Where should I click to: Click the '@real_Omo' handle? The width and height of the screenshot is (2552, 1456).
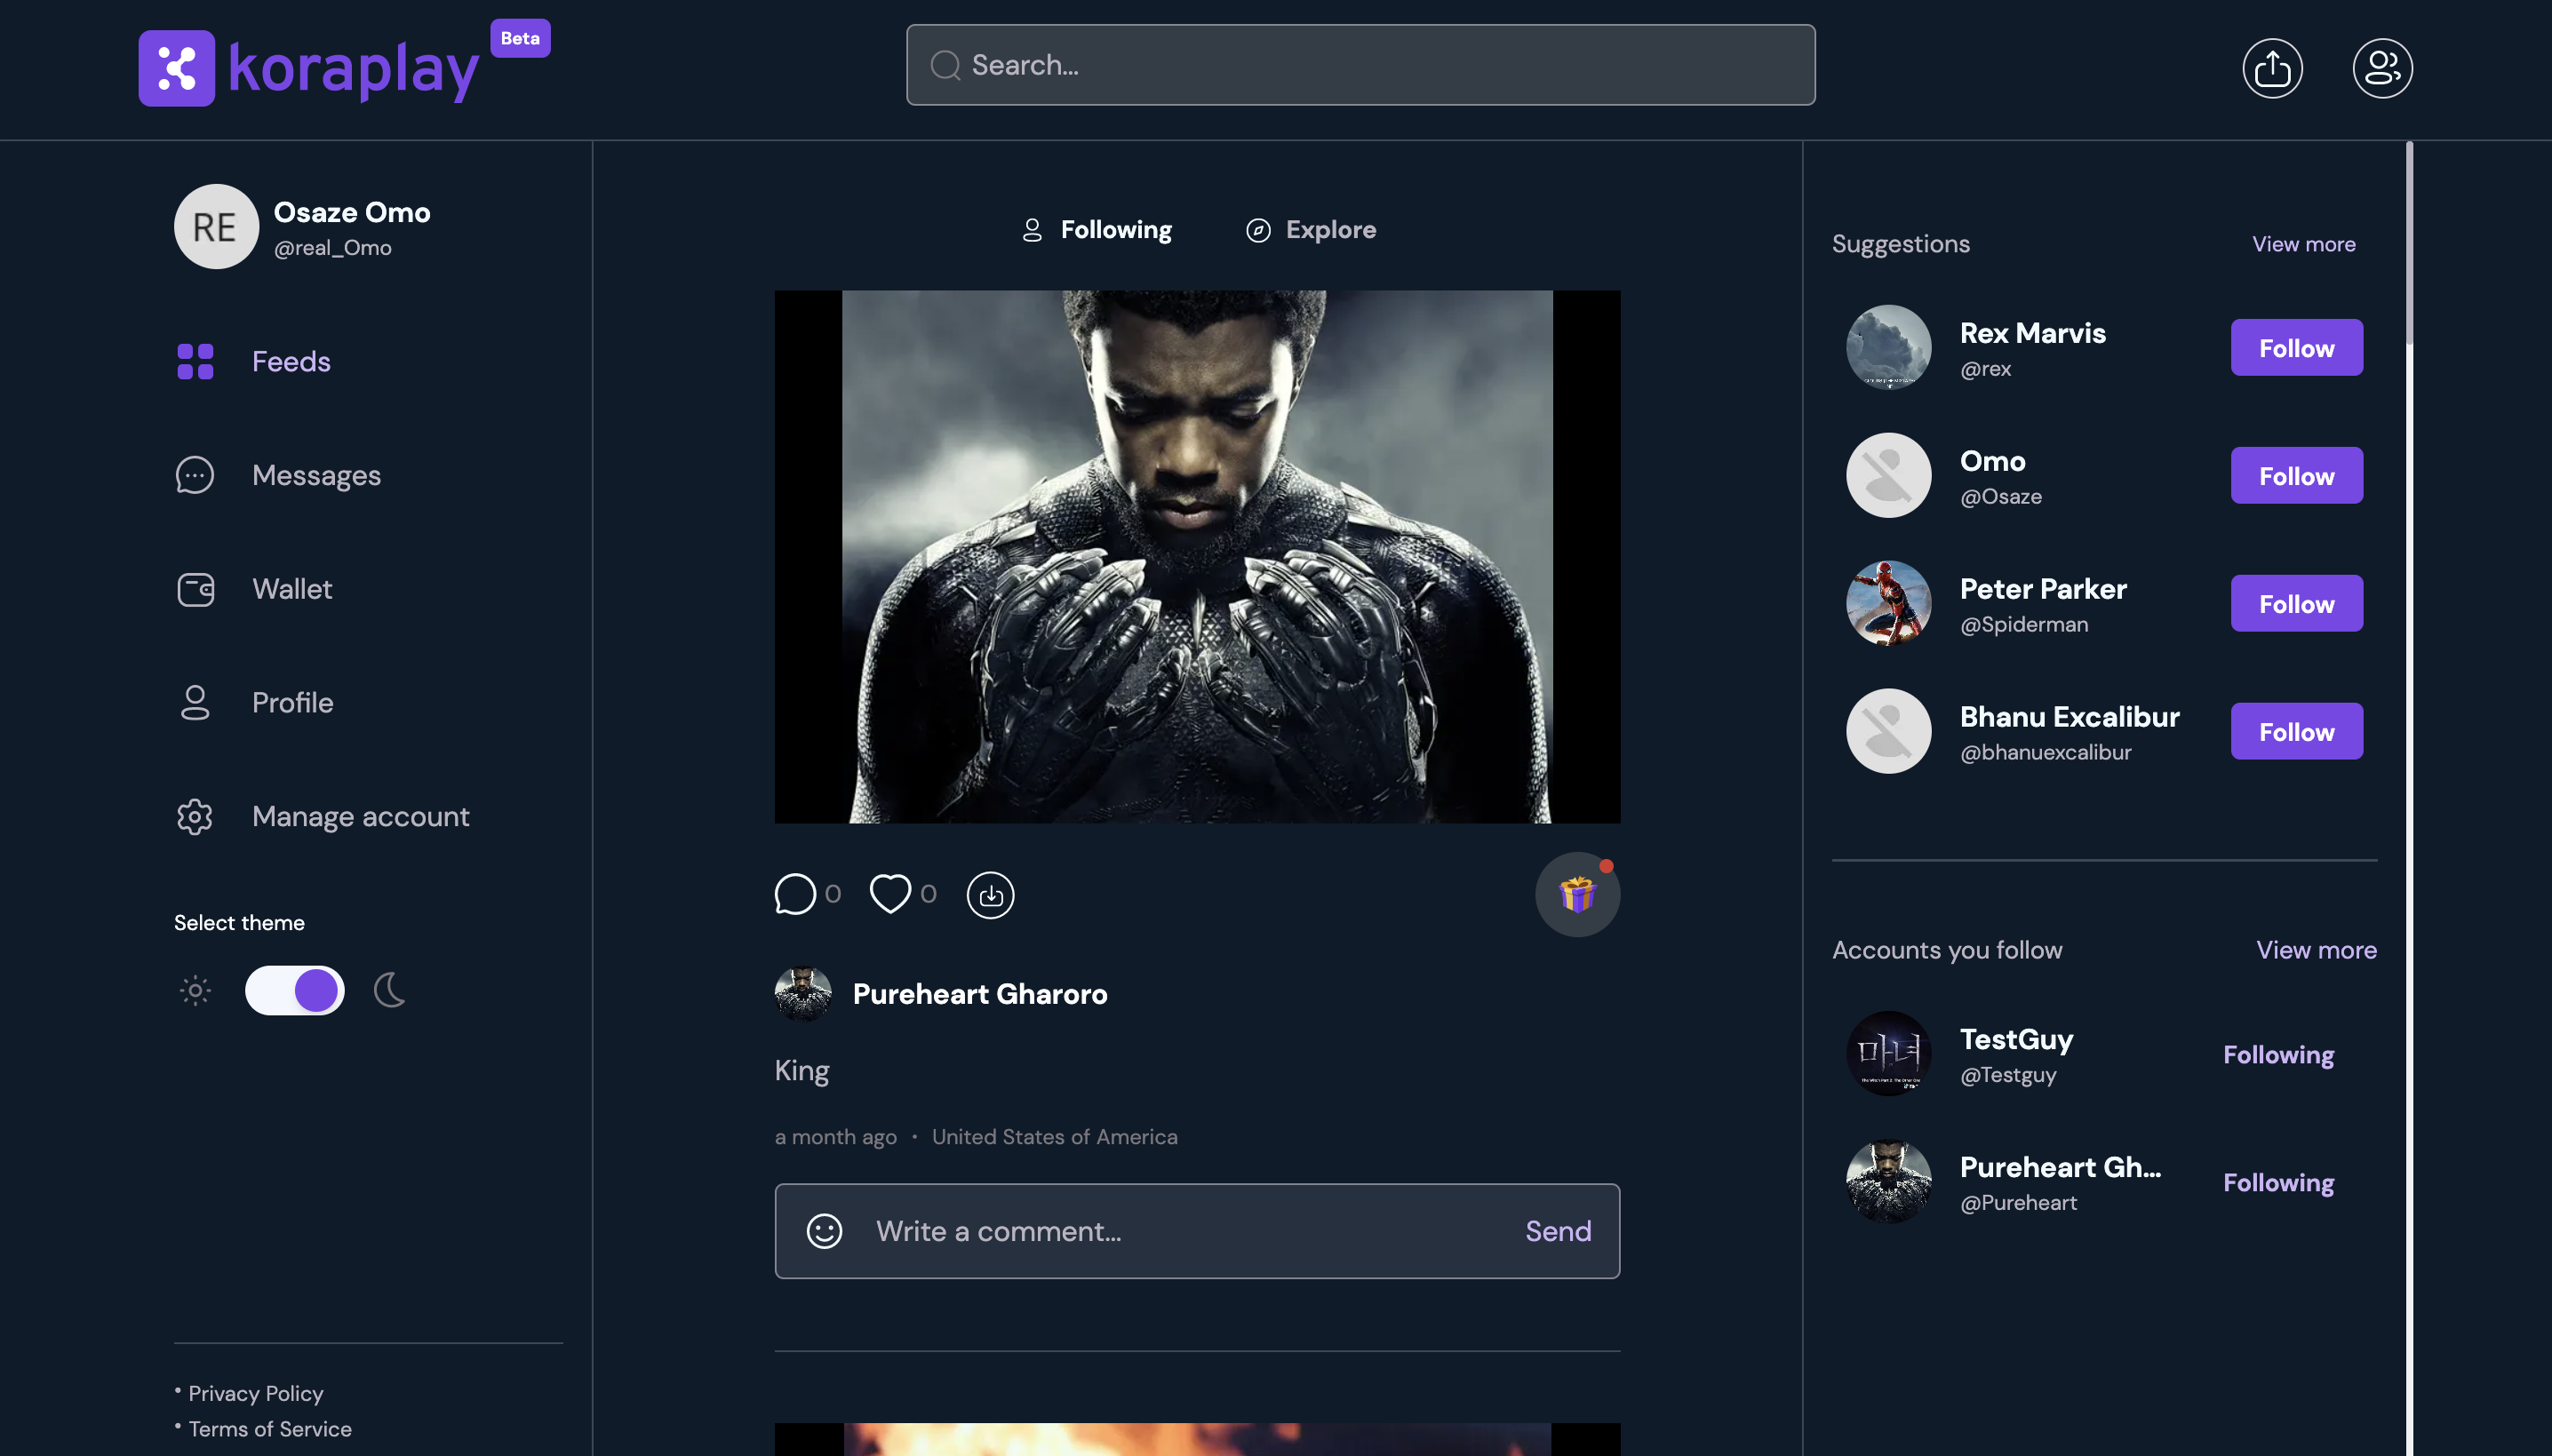point(332,248)
